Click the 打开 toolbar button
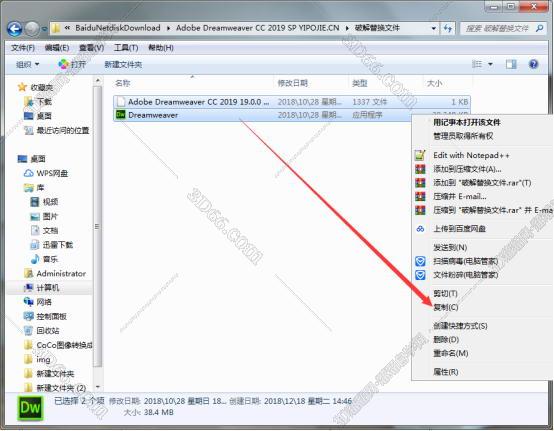Viewport: 554px width, 431px height. pyautogui.click(x=72, y=65)
